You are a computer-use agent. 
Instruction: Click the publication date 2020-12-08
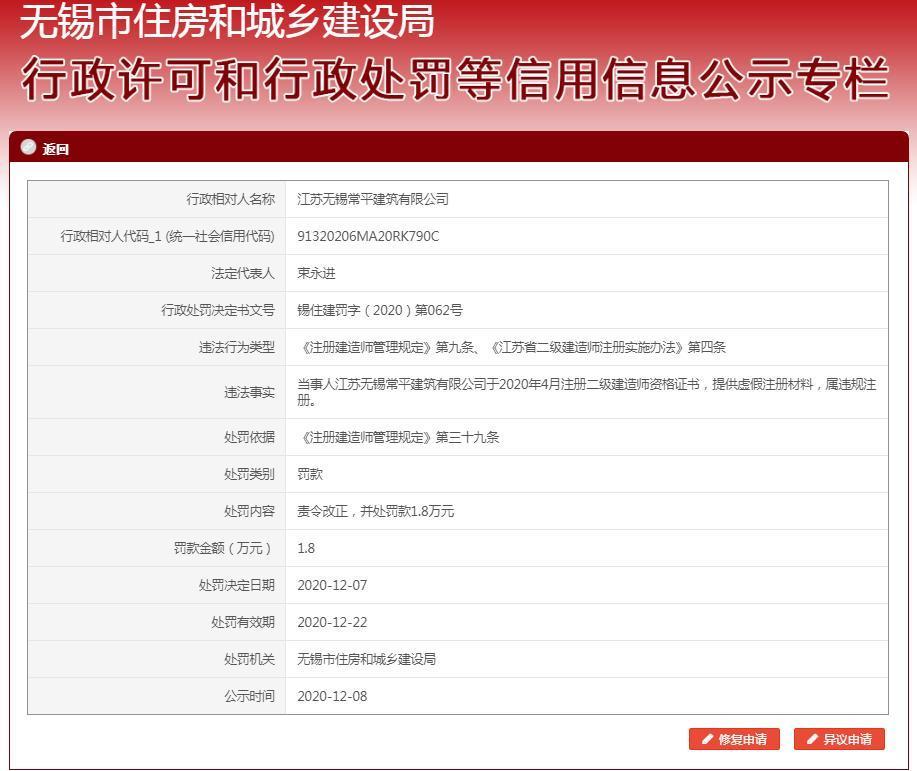coord(332,696)
